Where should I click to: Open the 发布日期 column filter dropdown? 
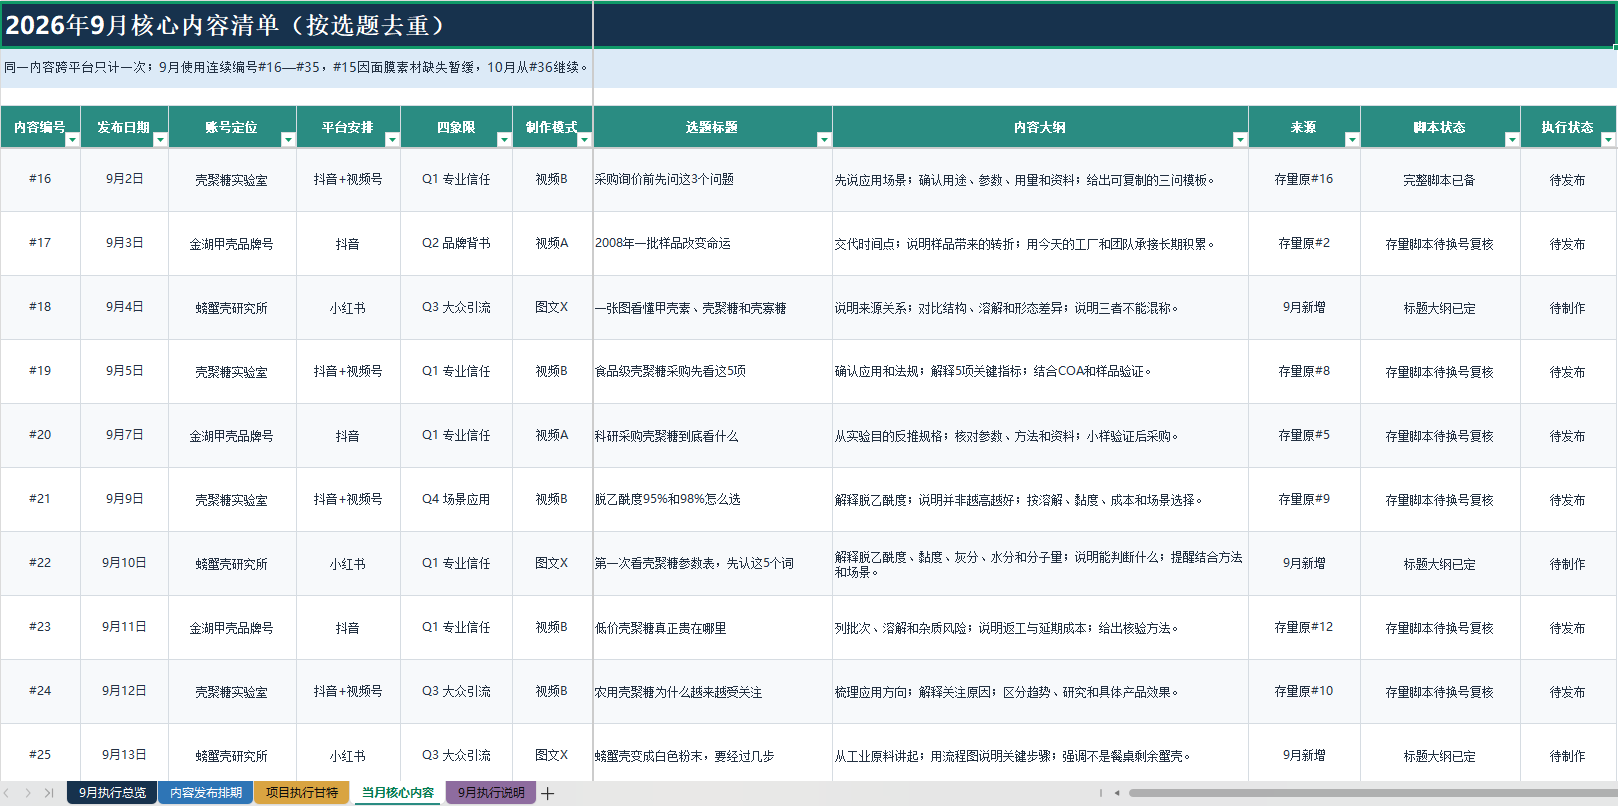[160, 140]
